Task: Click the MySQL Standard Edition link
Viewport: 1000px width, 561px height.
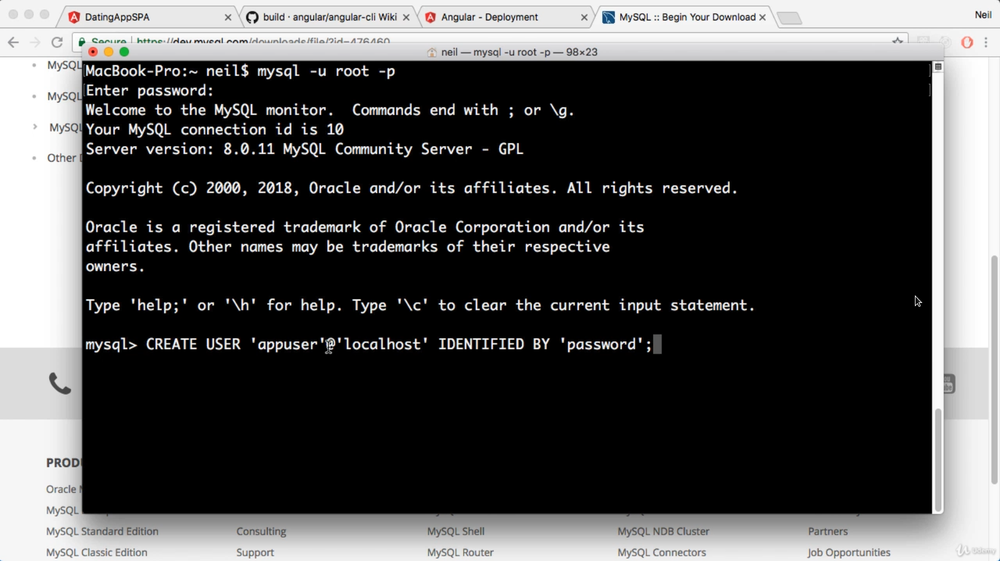Action: (102, 531)
